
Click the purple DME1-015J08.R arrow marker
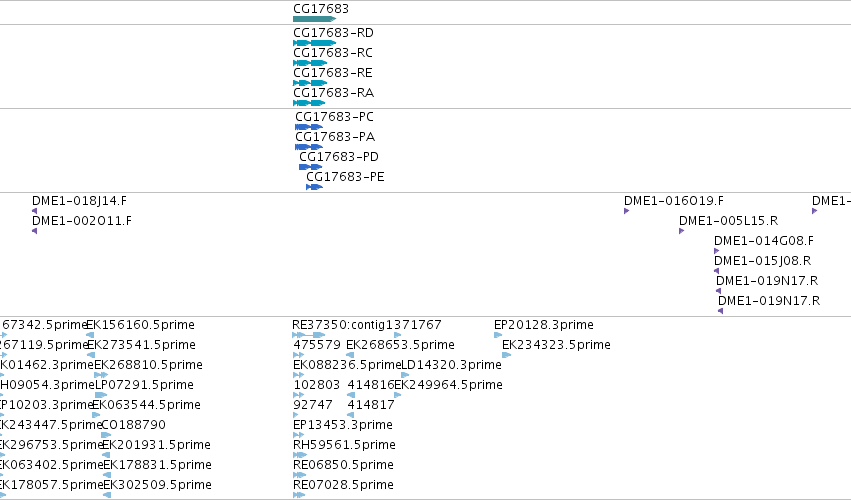[x=716, y=271]
